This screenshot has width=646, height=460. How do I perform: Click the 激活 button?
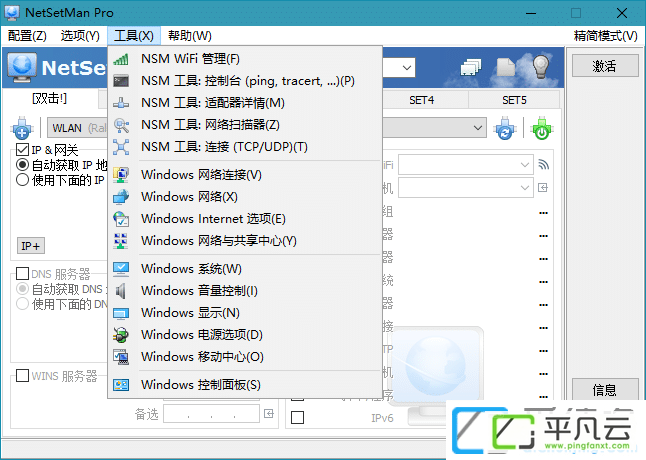pyautogui.click(x=604, y=66)
